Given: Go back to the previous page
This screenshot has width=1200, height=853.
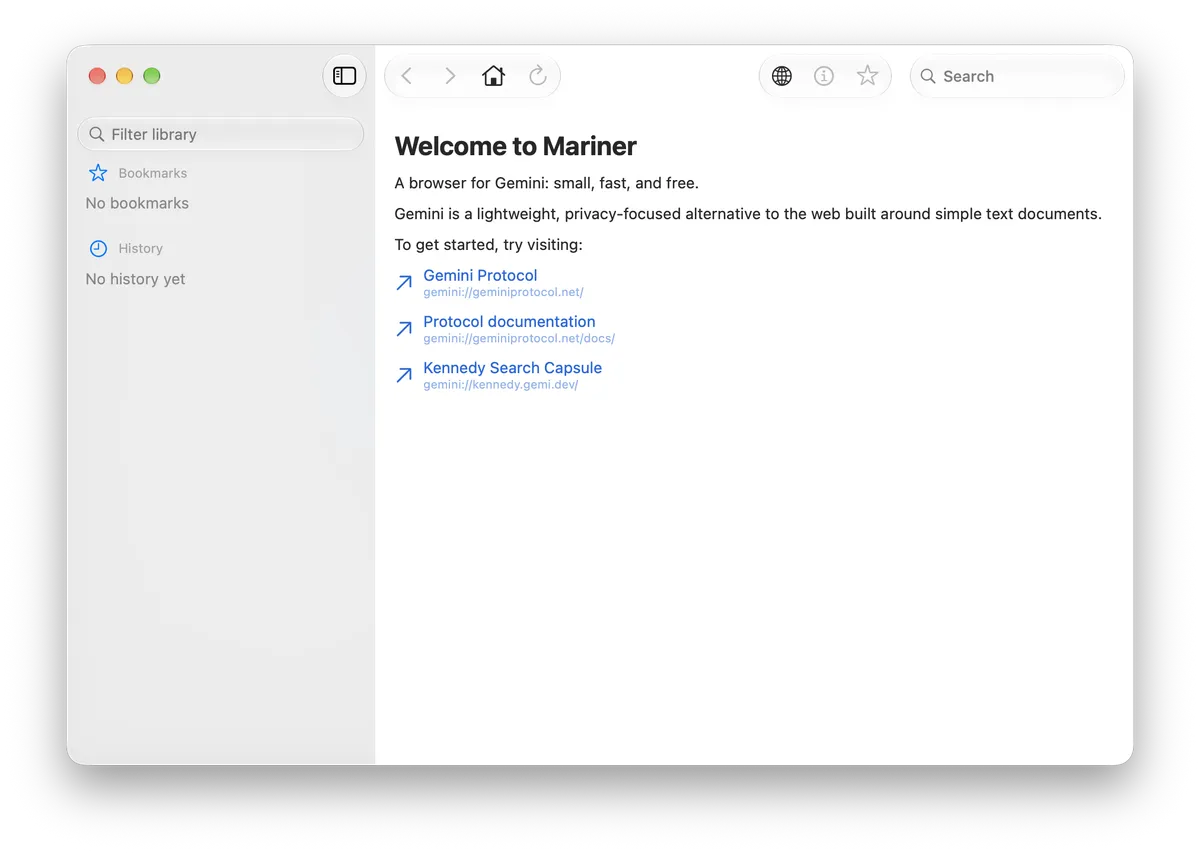Looking at the screenshot, I should [x=407, y=76].
